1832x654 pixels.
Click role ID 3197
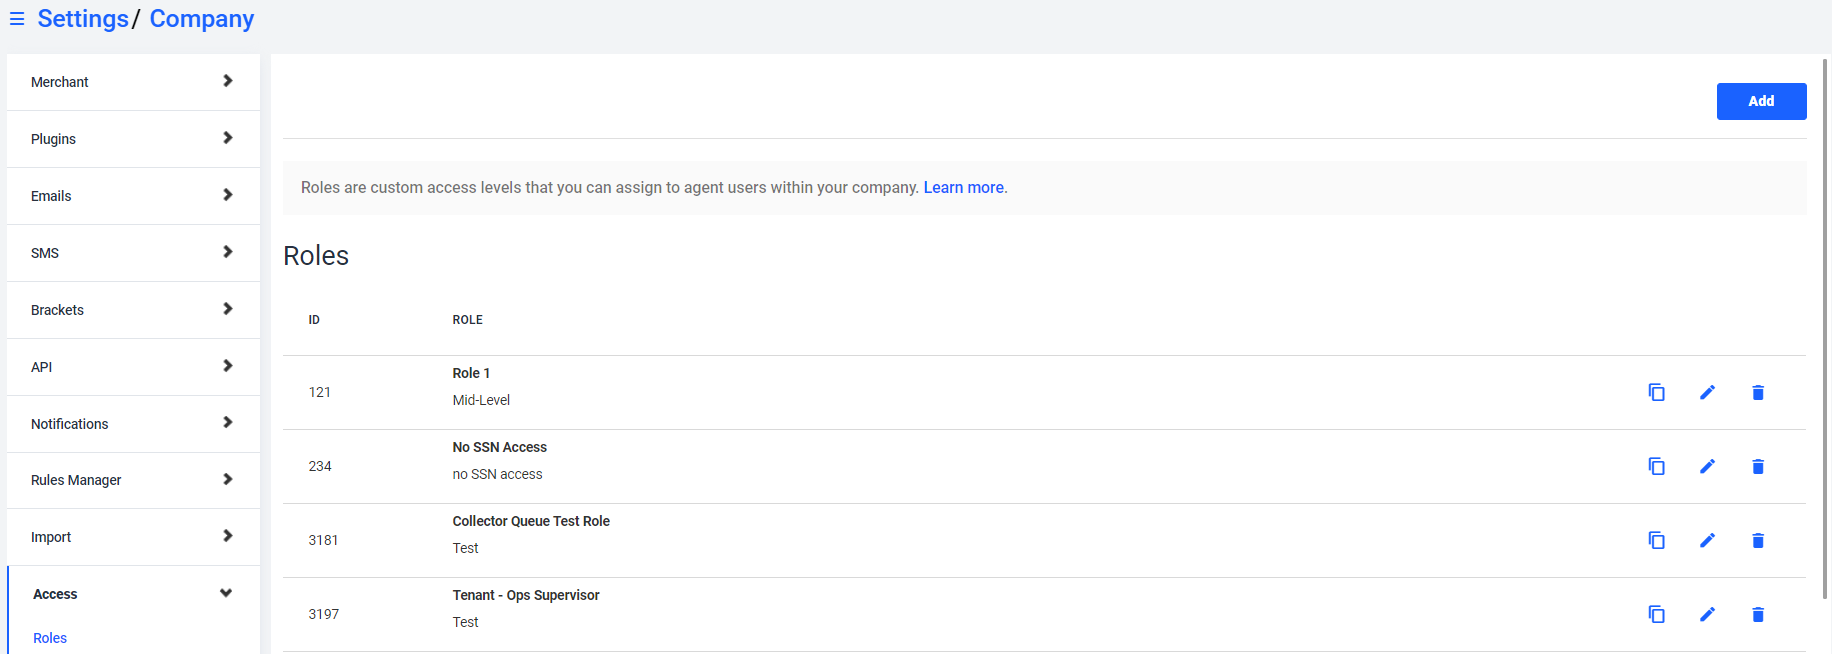(323, 614)
